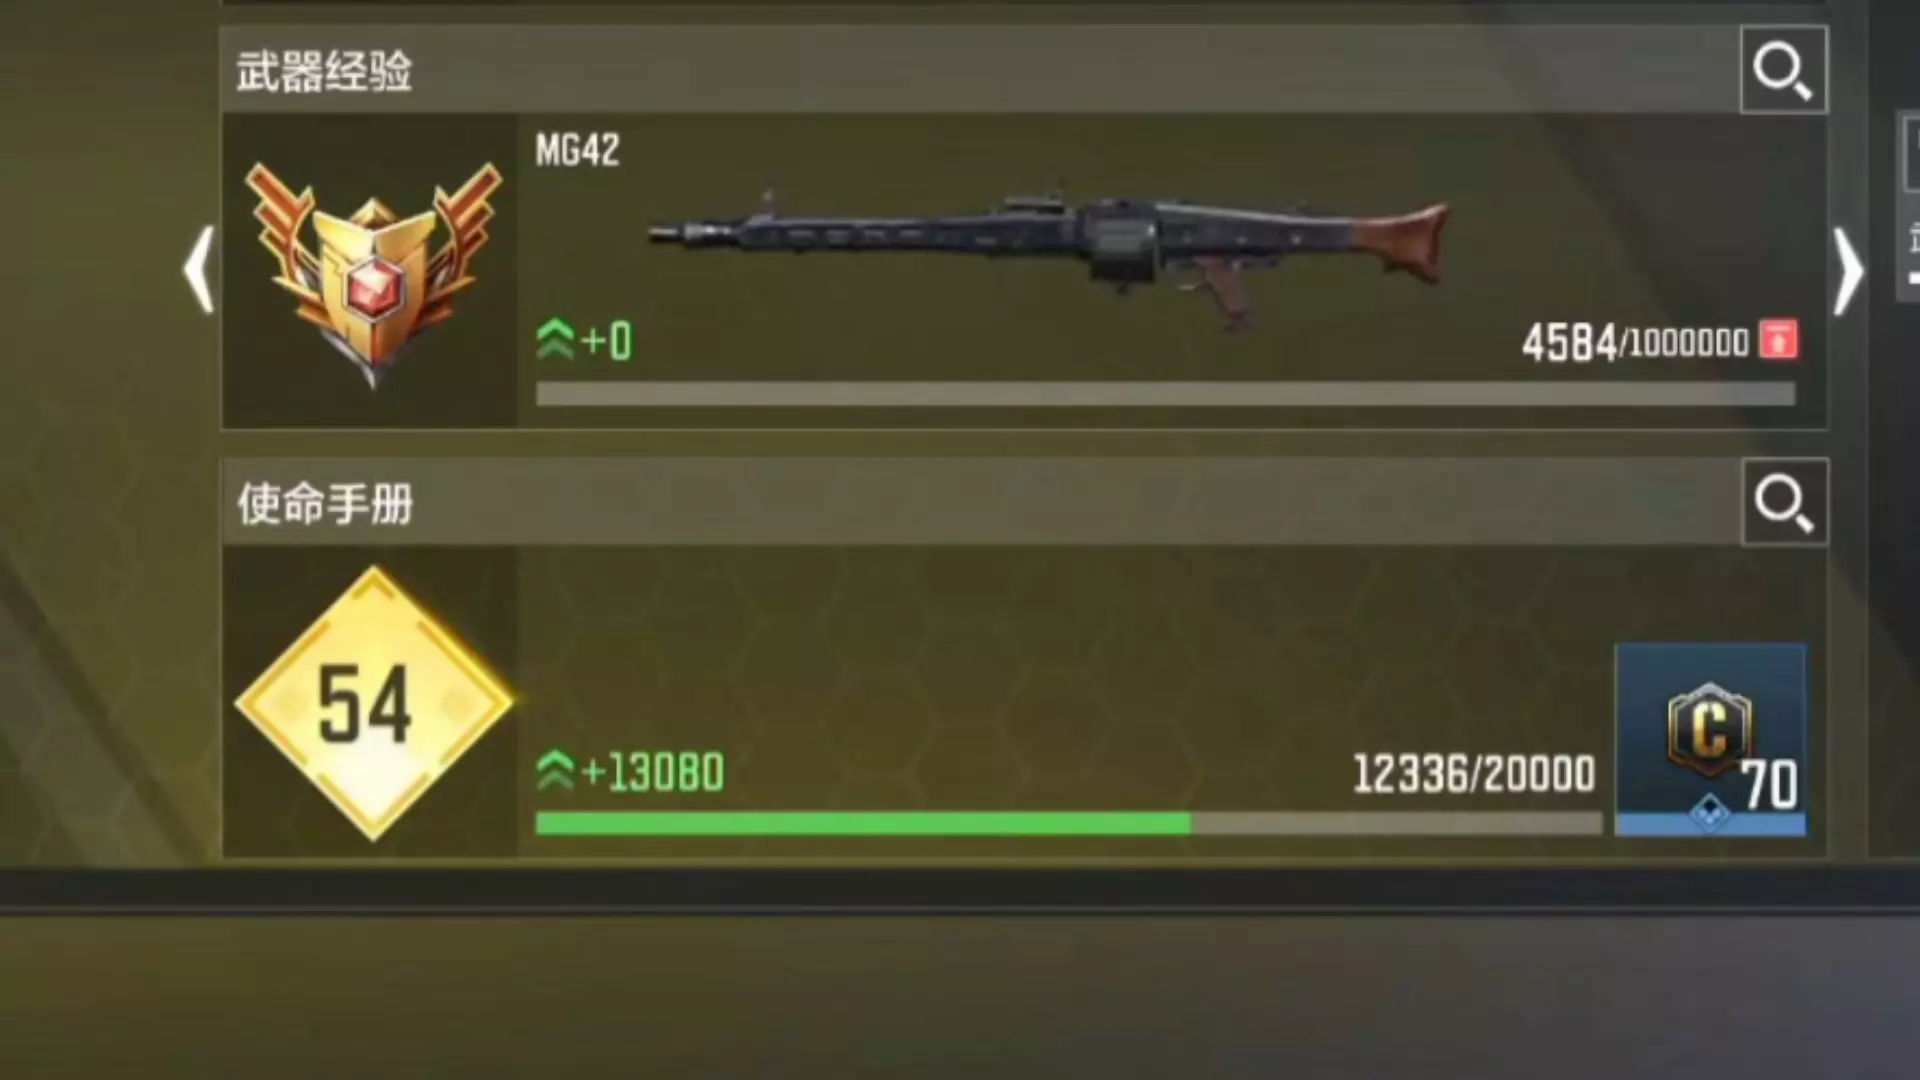Select the partially visible panel on right edge
This screenshot has width=1920, height=1080.
pyautogui.click(x=1909, y=206)
